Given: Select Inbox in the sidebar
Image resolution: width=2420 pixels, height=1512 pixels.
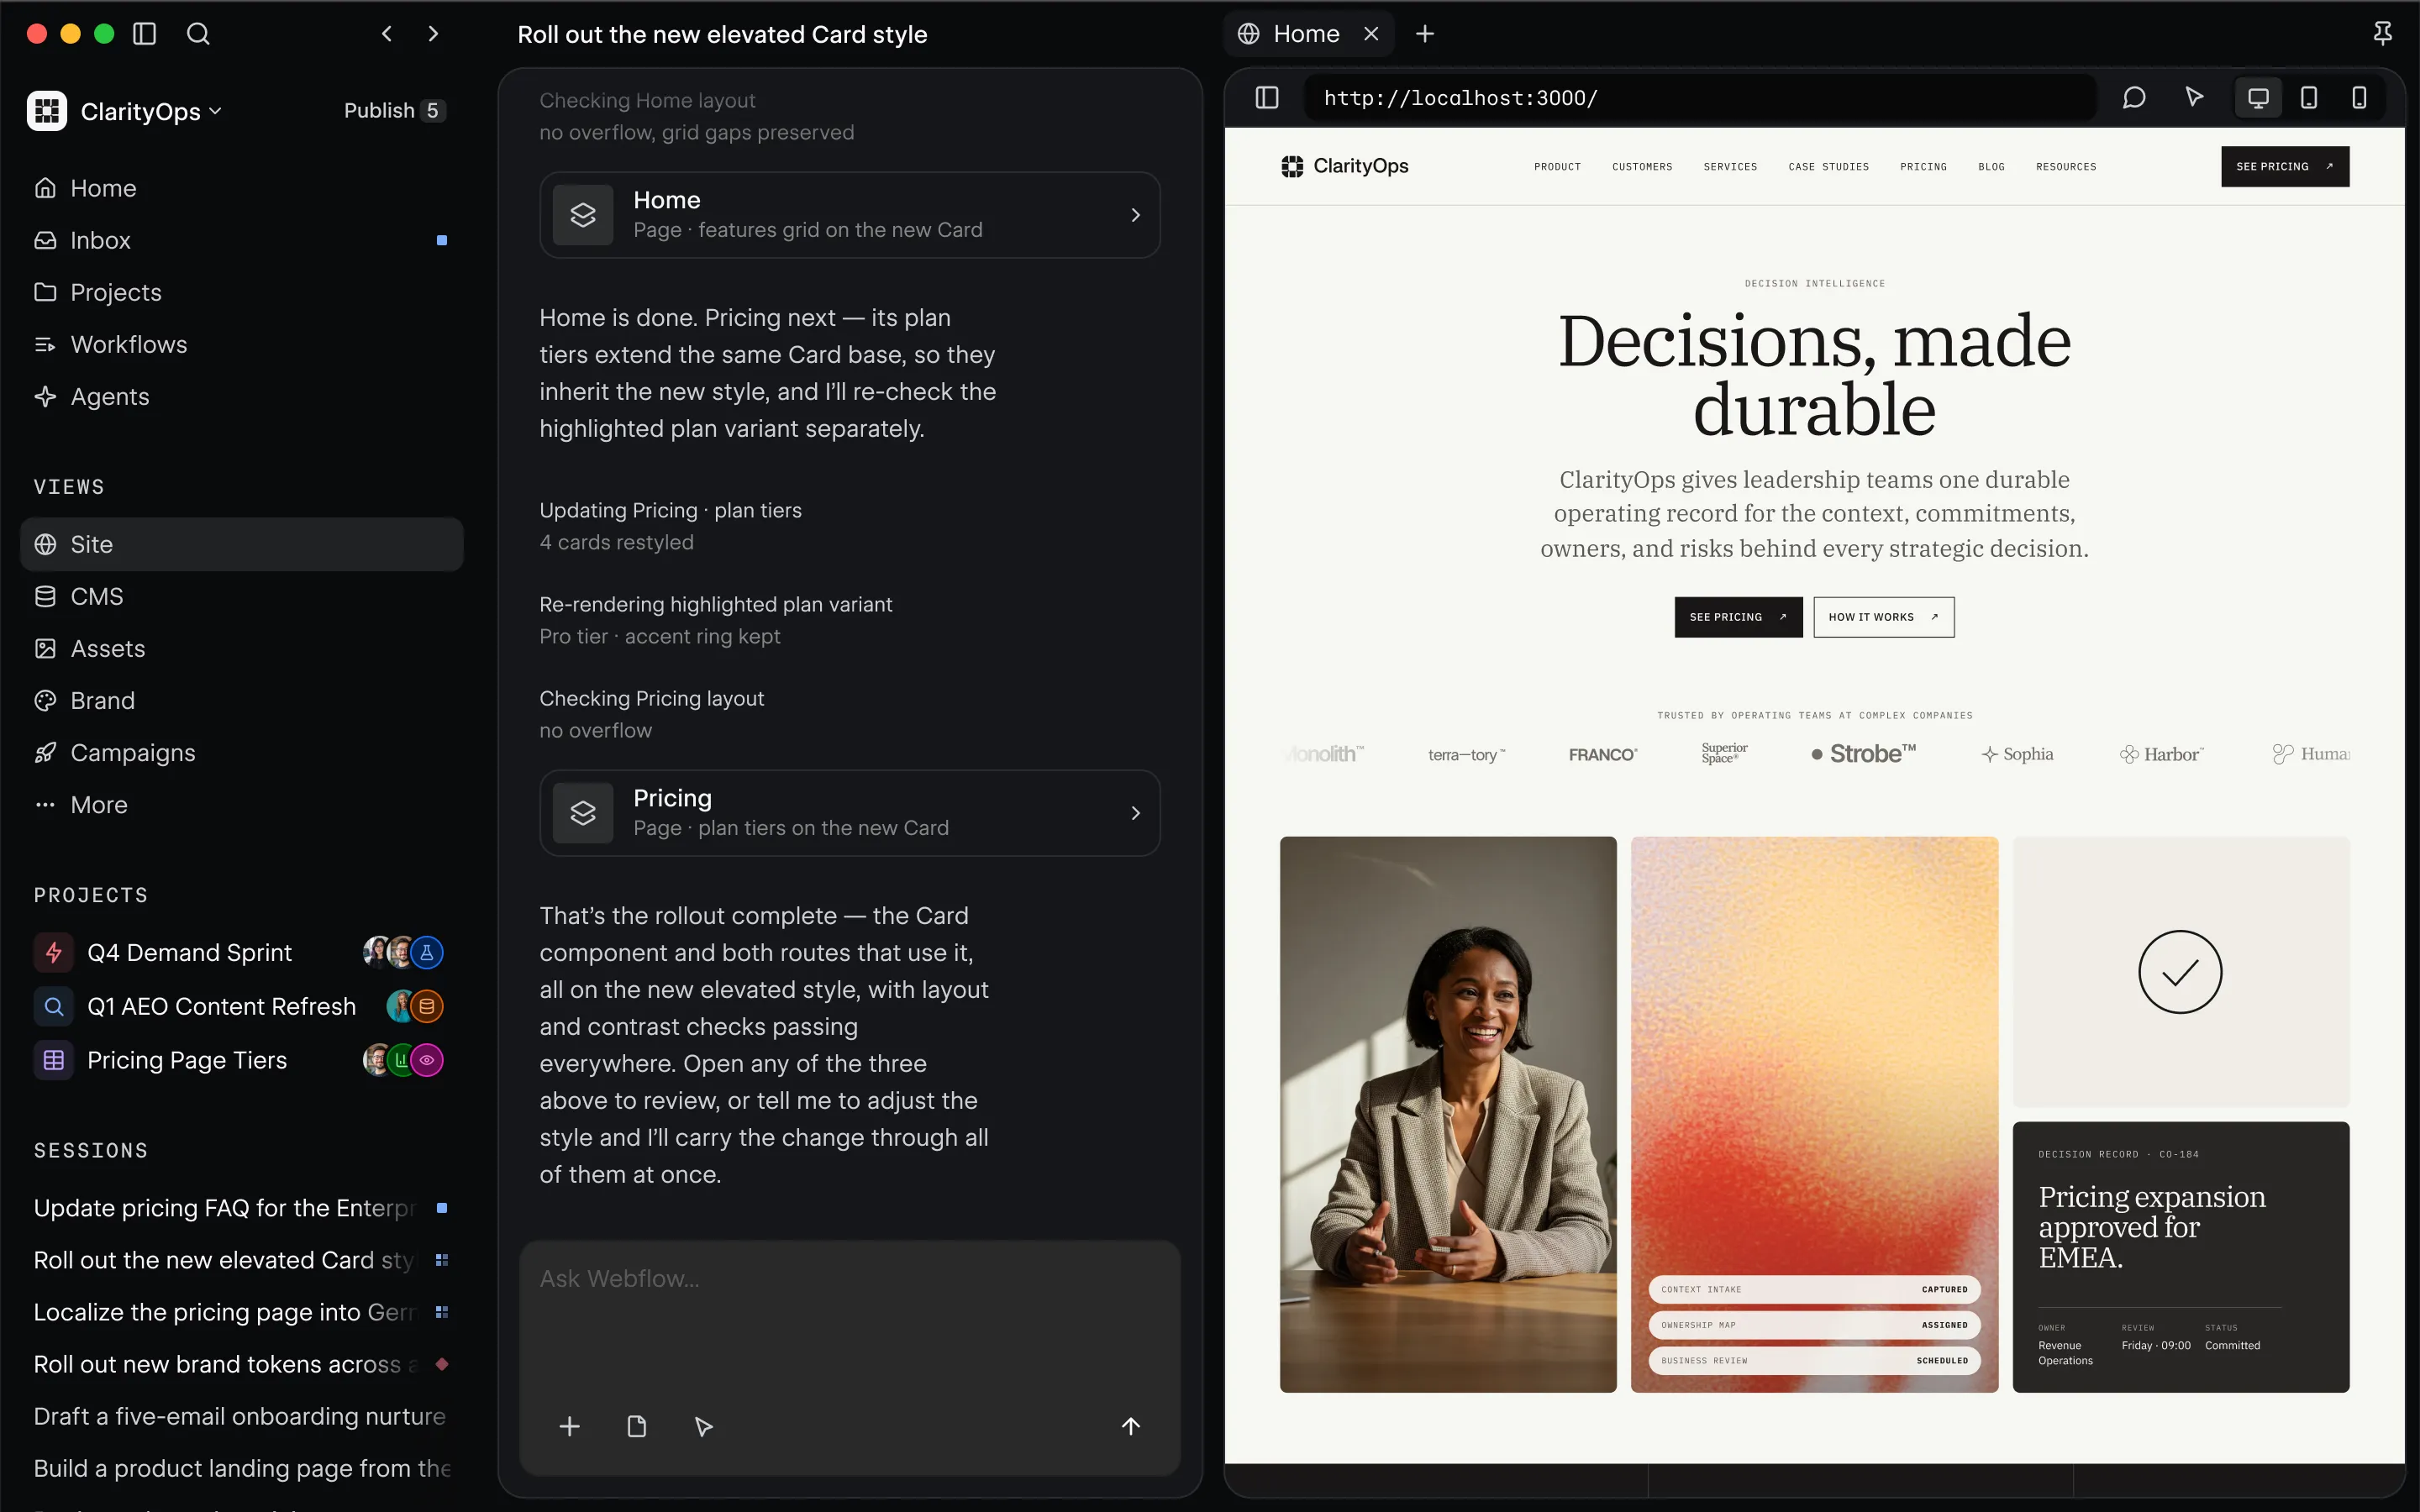Looking at the screenshot, I should pyautogui.click(x=242, y=240).
